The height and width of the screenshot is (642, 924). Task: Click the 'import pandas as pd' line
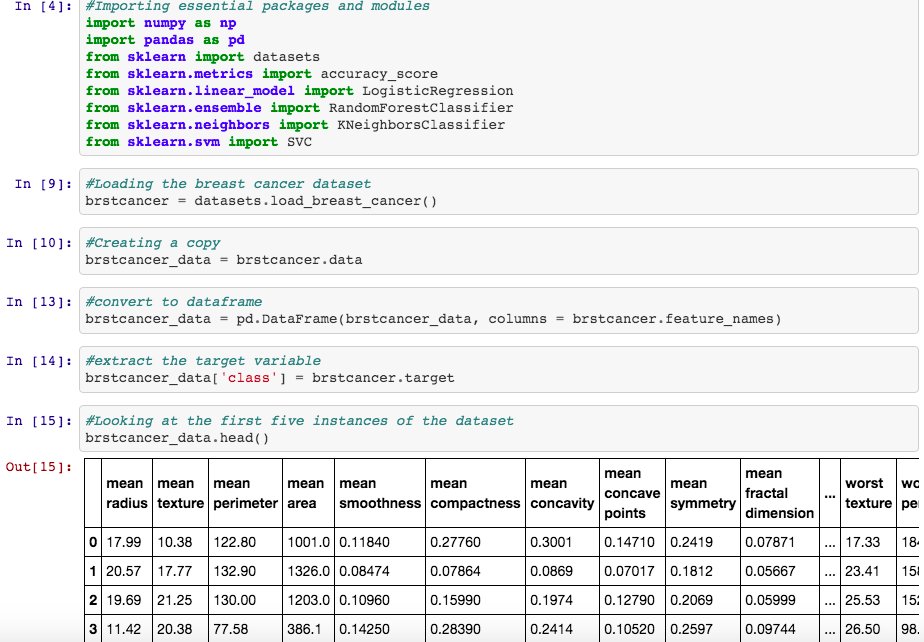(165, 40)
